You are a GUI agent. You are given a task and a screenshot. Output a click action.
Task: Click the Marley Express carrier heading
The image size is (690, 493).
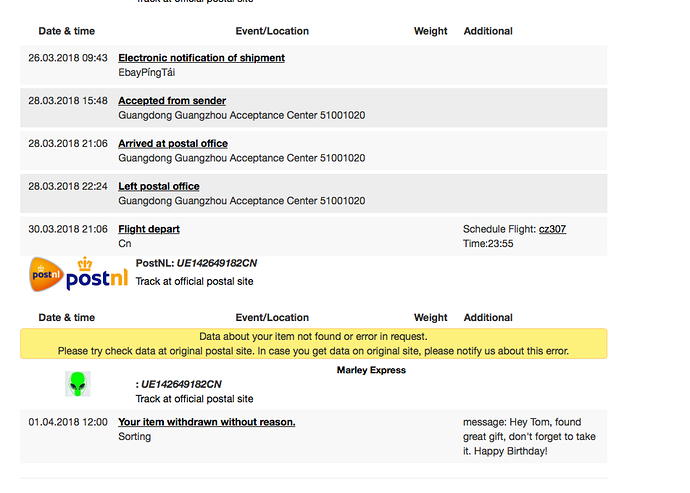371,370
